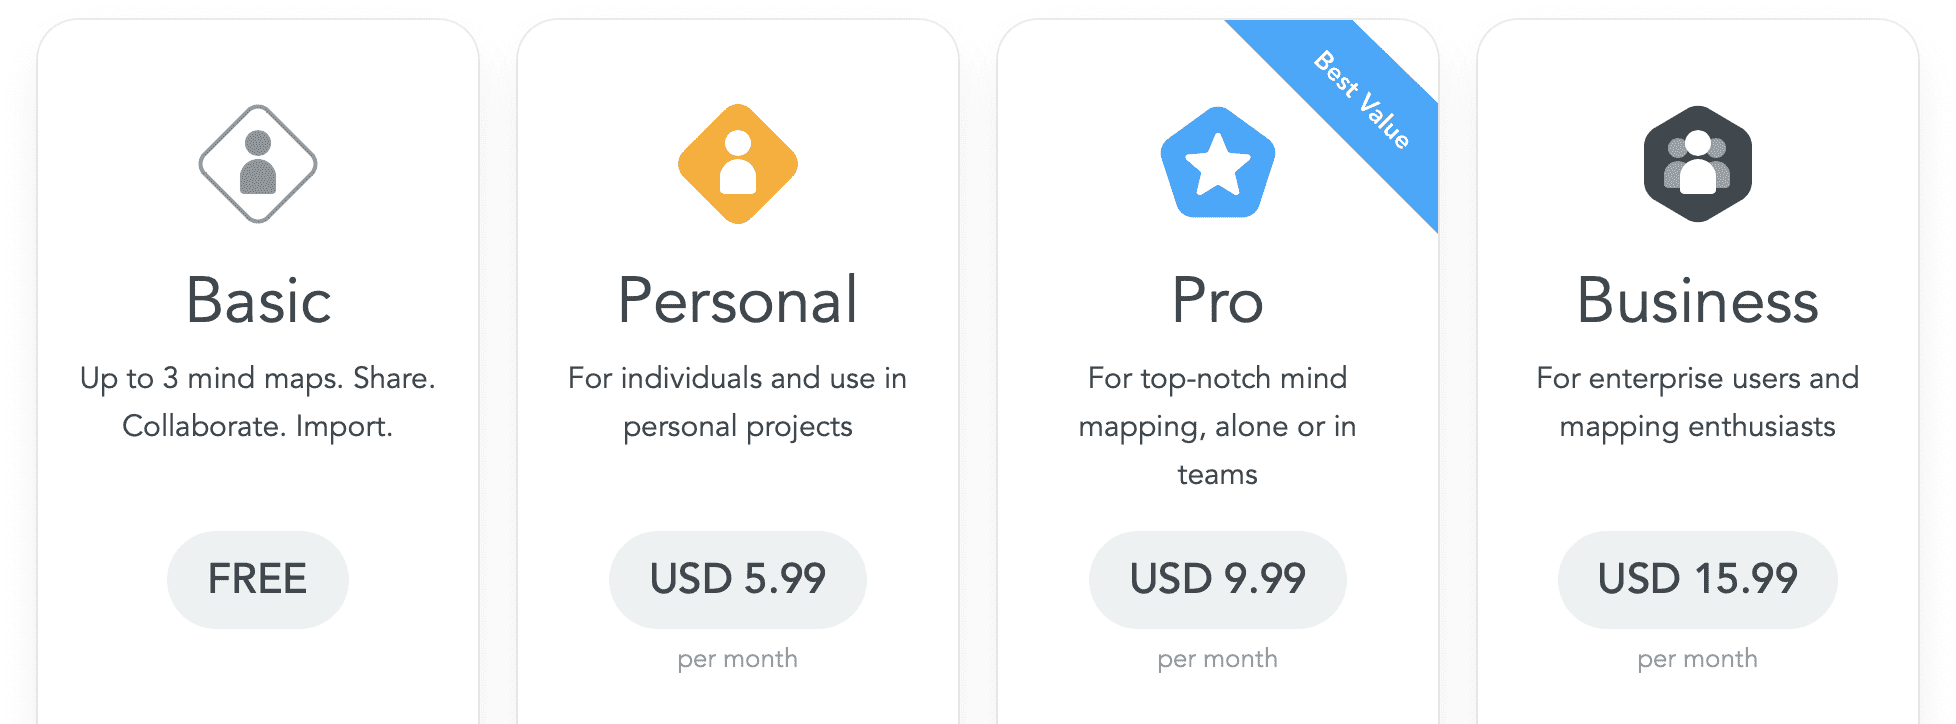Click the Basic plan heading

point(258,300)
